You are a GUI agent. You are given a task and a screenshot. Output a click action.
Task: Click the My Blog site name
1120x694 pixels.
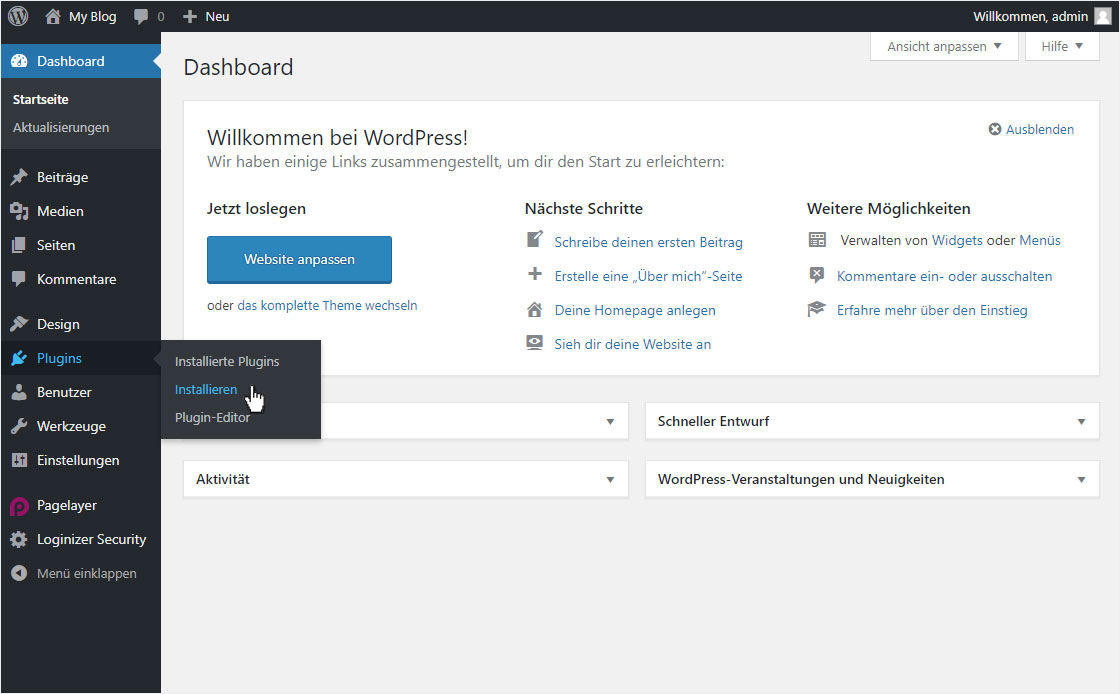[92, 16]
